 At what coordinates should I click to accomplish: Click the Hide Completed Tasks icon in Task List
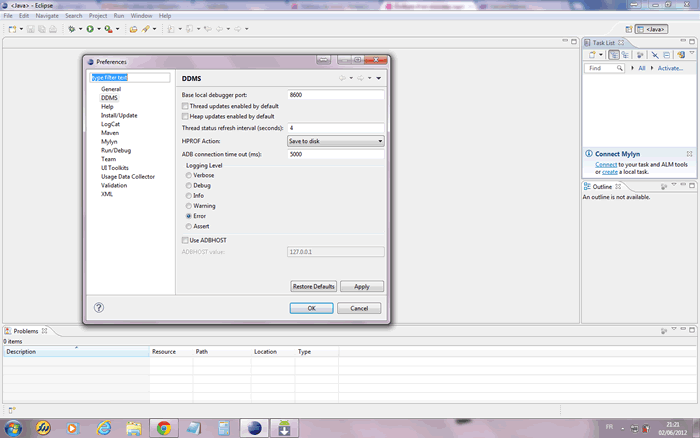click(655, 55)
